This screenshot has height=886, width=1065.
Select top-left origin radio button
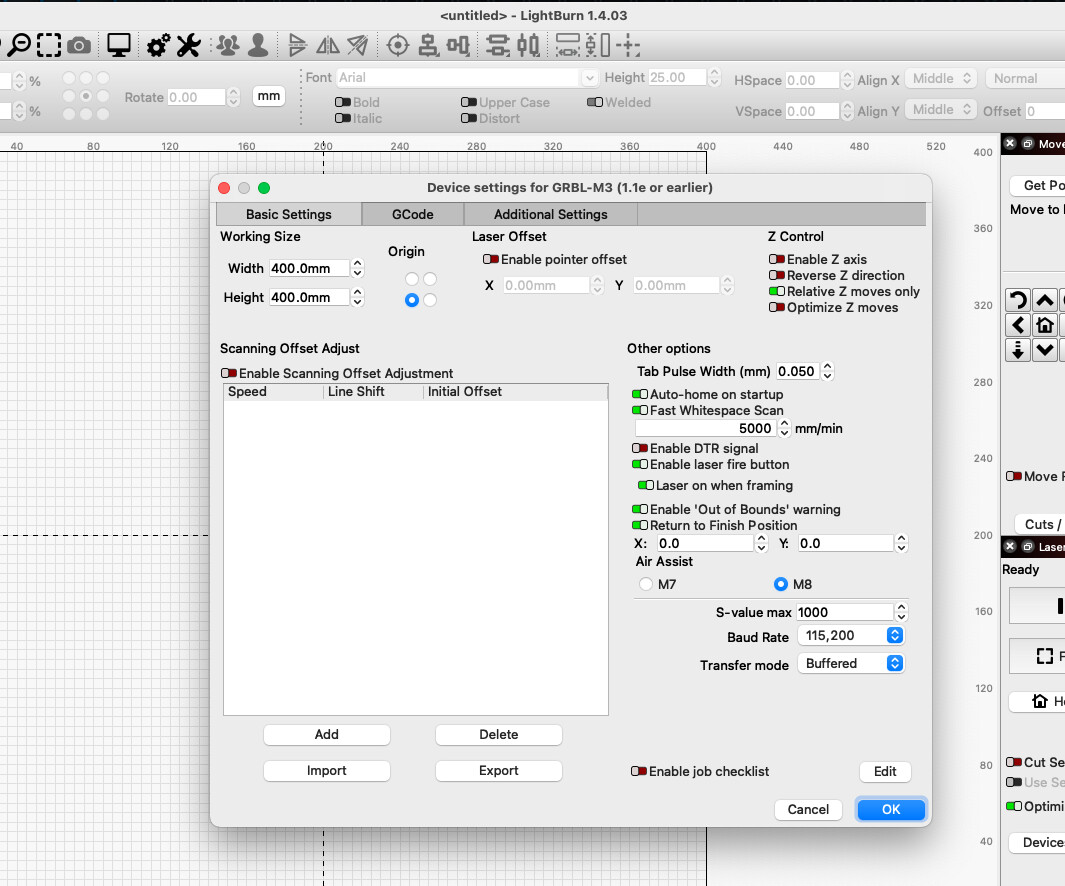click(412, 279)
